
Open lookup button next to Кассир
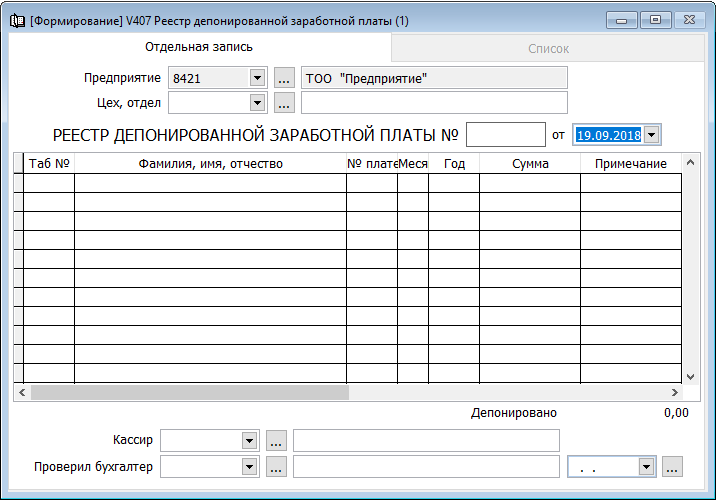coord(277,440)
